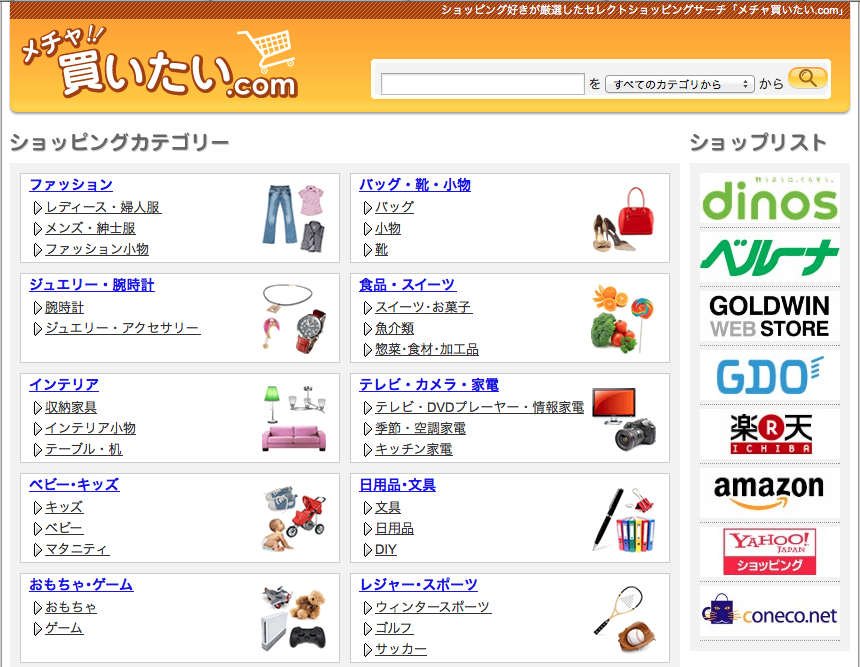Viewport: 860px width, 667px height.
Task: Click the dinos shop logo
Action: (x=768, y=203)
